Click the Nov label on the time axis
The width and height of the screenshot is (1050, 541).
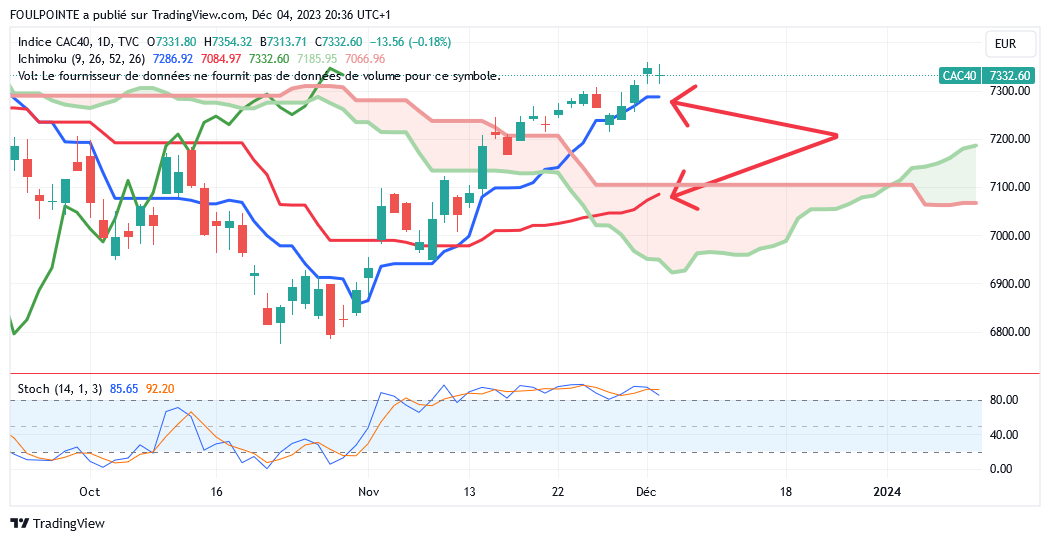pyautogui.click(x=369, y=492)
